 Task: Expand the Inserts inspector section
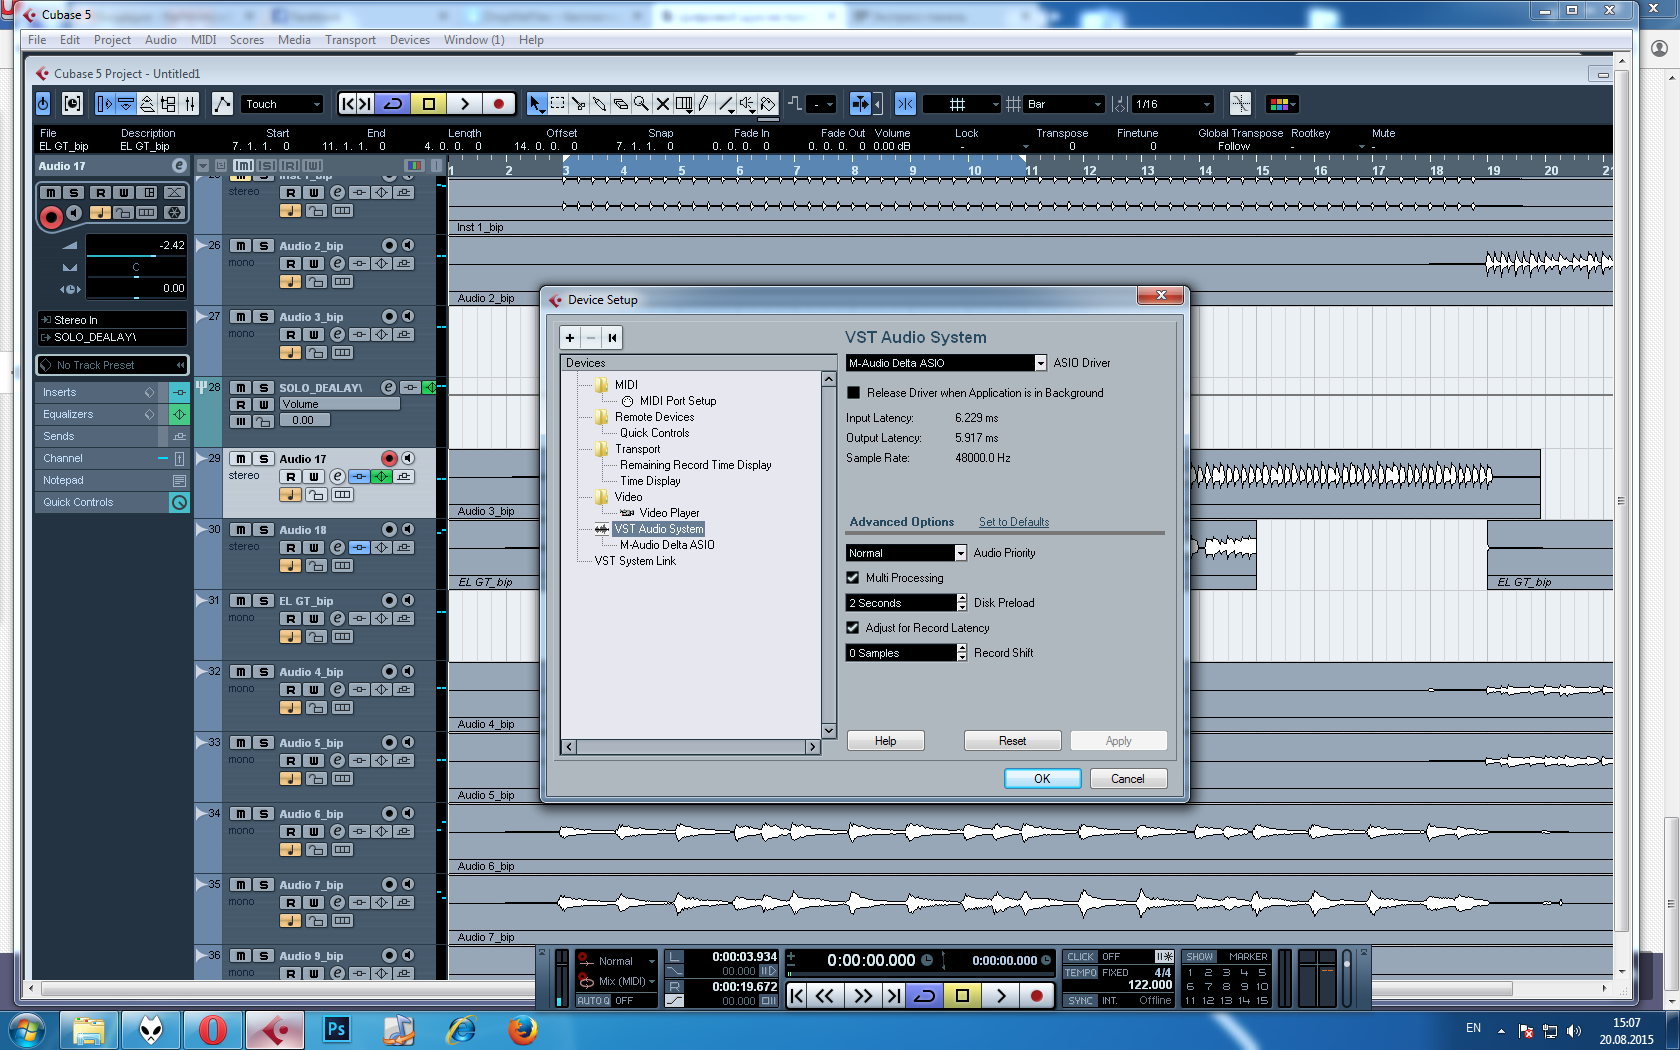coord(99,392)
